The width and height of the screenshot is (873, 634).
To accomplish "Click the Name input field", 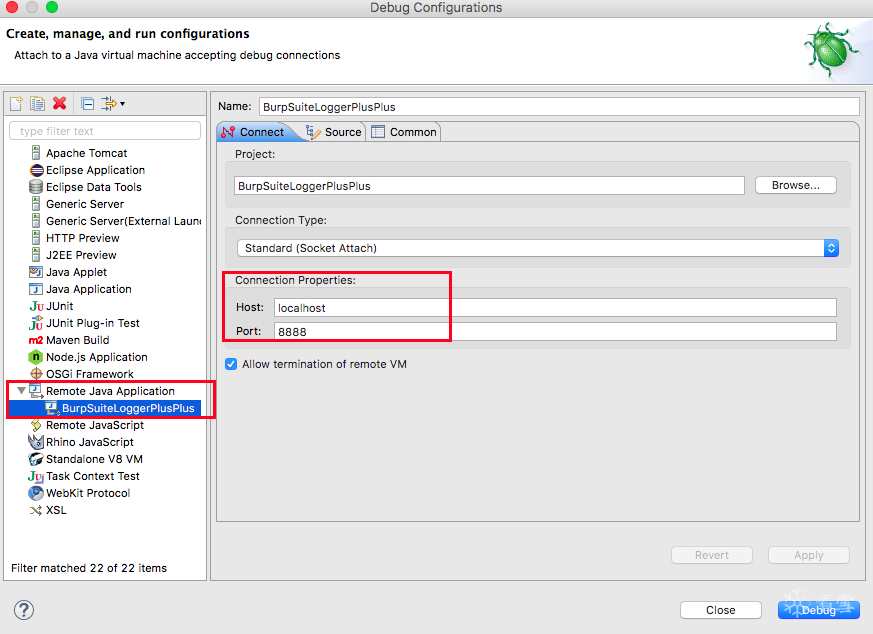I will click(x=559, y=107).
